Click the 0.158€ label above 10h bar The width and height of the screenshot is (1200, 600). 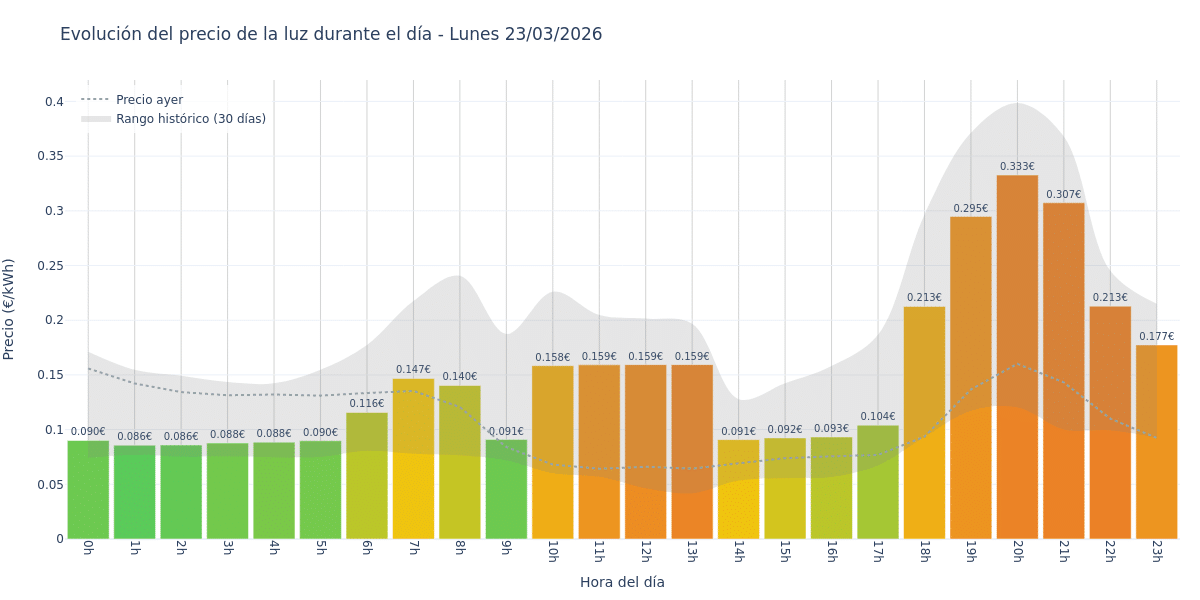[x=552, y=358]
